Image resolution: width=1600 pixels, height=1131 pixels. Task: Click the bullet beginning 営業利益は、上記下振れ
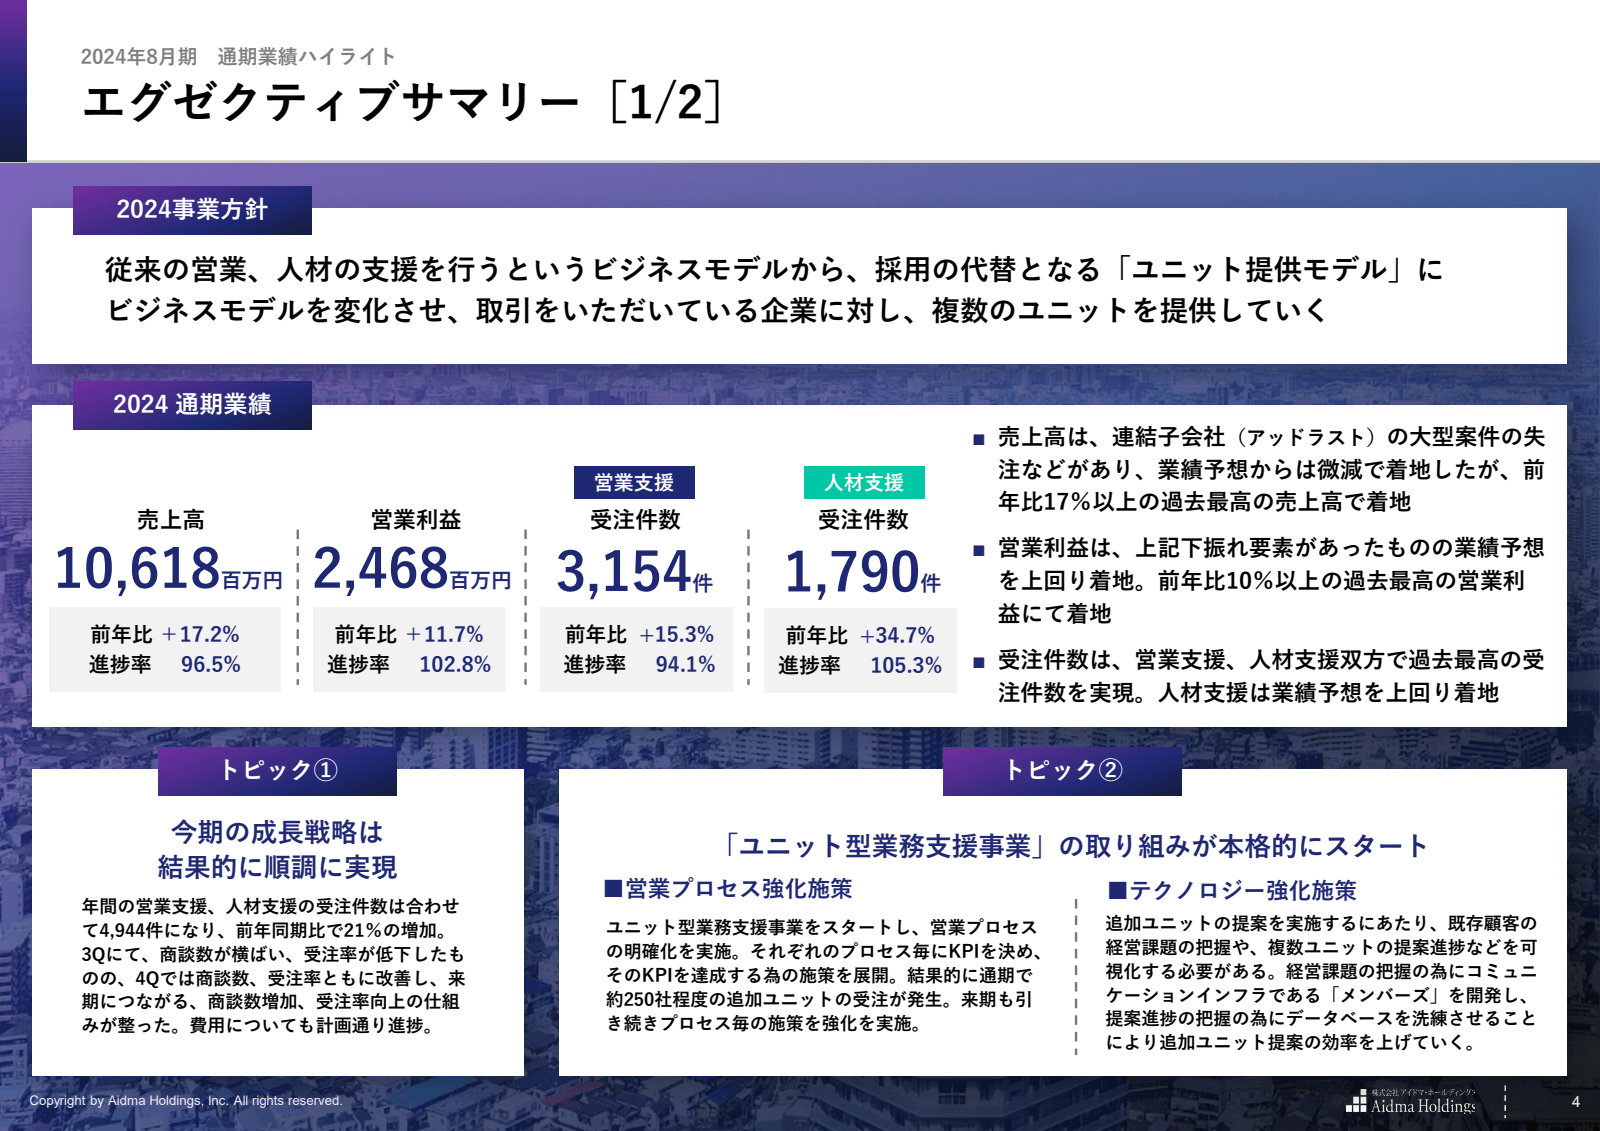[x=1260, y=581]
